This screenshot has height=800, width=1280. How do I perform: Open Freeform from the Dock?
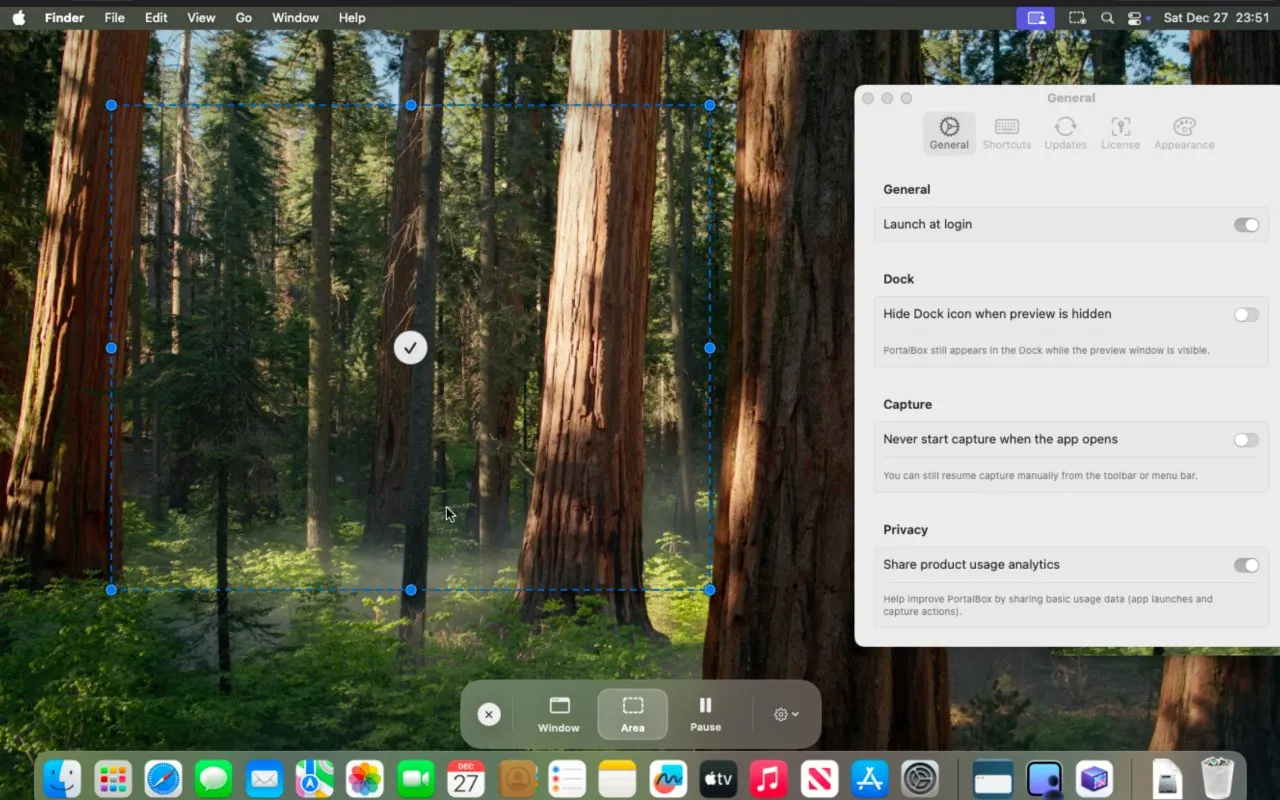click(668, 778)
